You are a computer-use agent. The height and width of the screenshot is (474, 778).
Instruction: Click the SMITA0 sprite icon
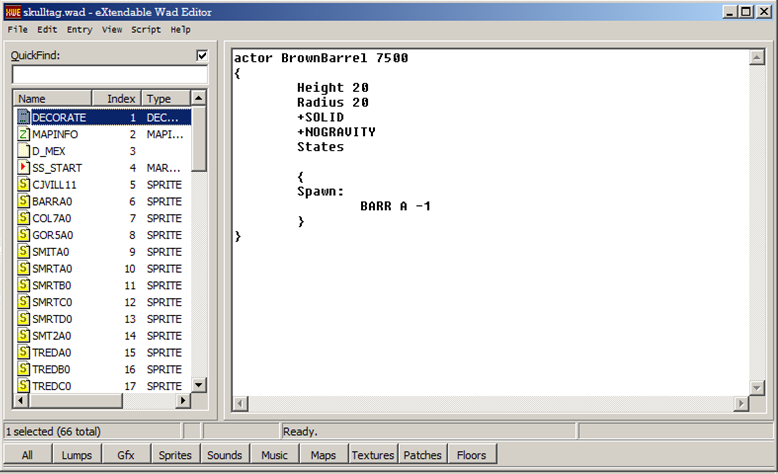23,252
